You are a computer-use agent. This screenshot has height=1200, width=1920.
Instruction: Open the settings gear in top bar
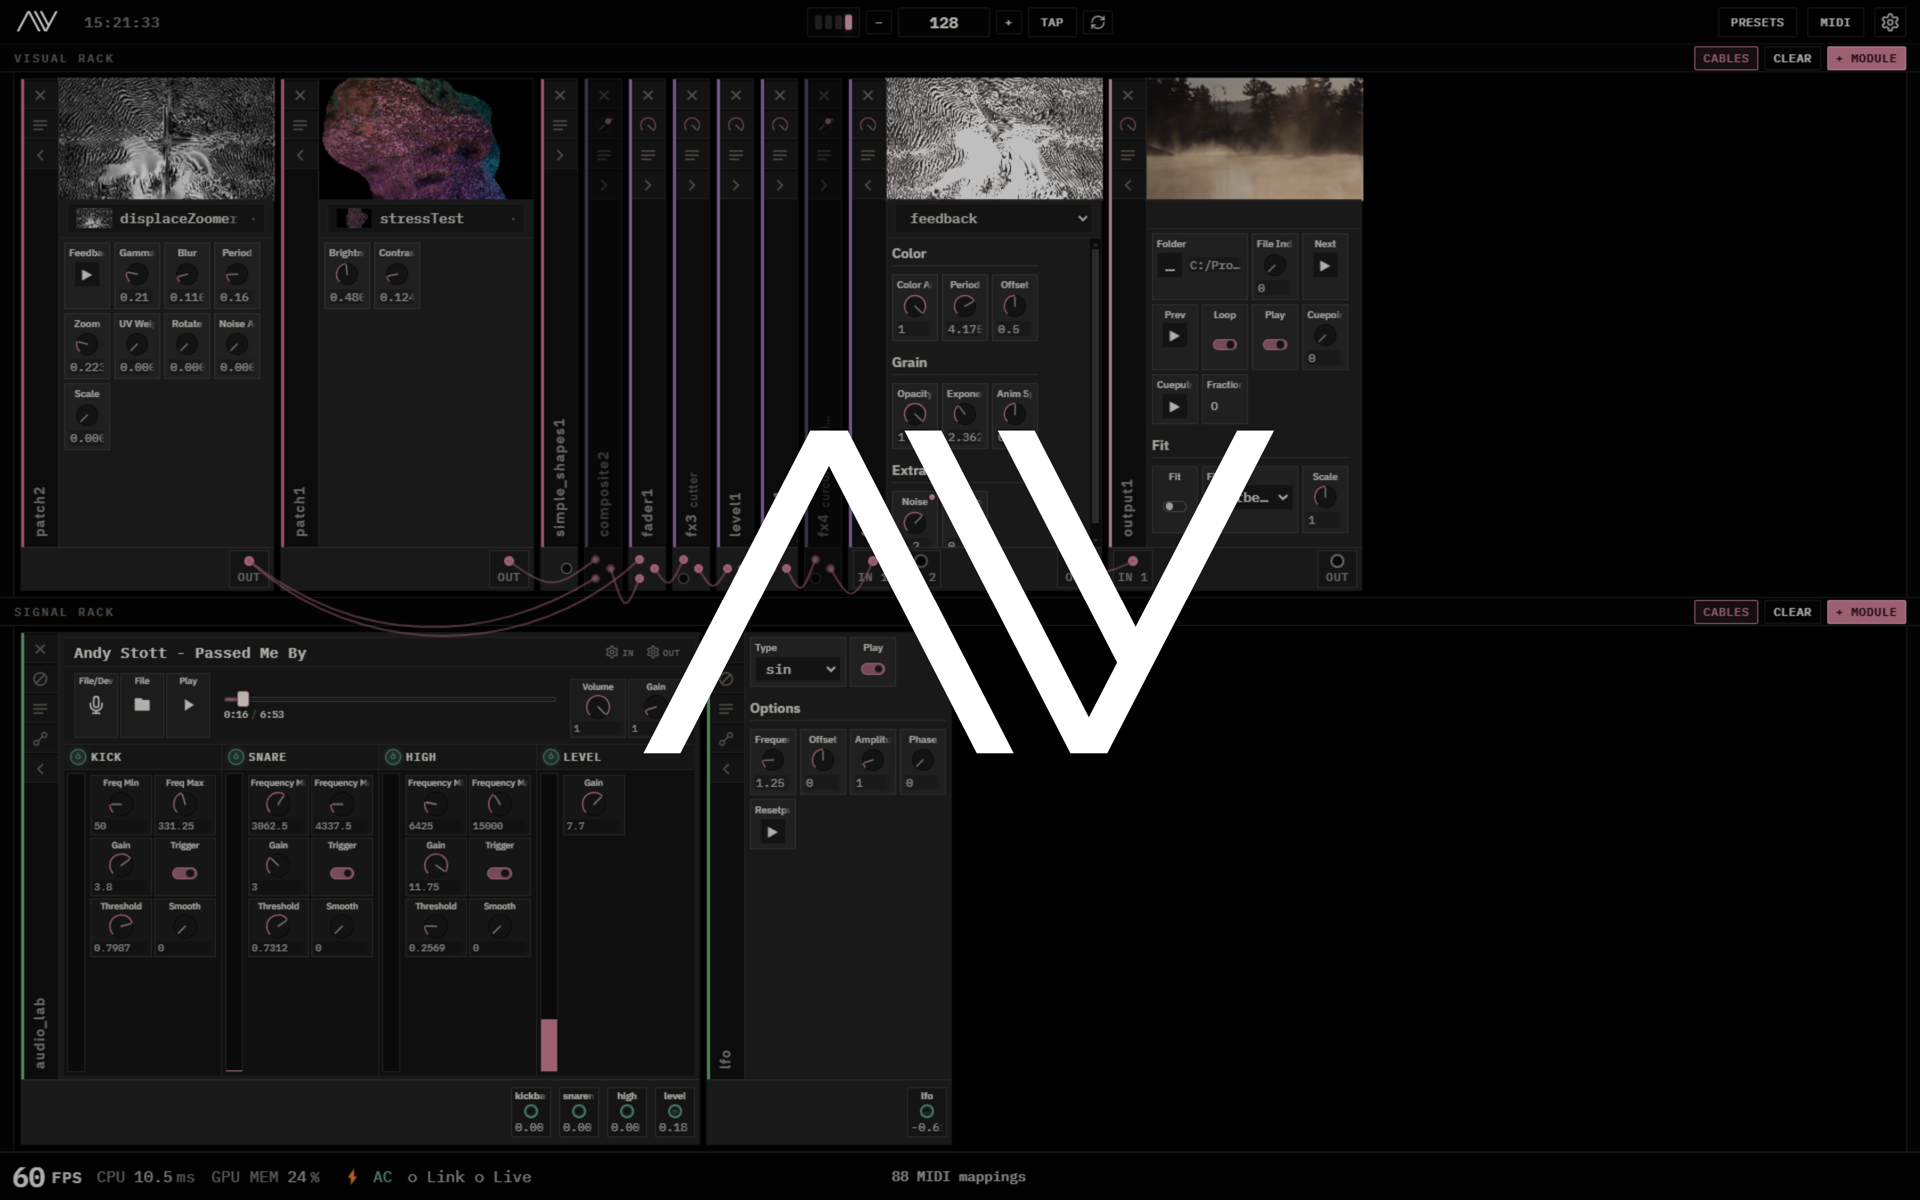click(x=1889, y=22)
